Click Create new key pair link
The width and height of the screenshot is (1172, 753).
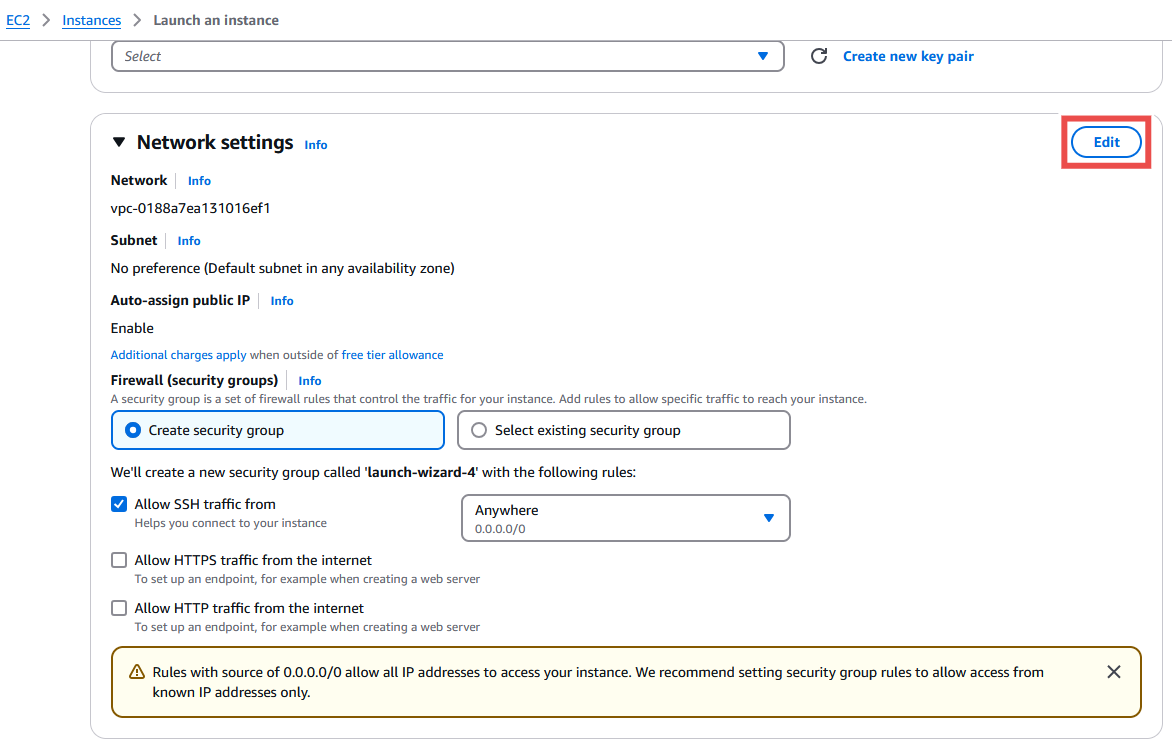pos(908,56)
